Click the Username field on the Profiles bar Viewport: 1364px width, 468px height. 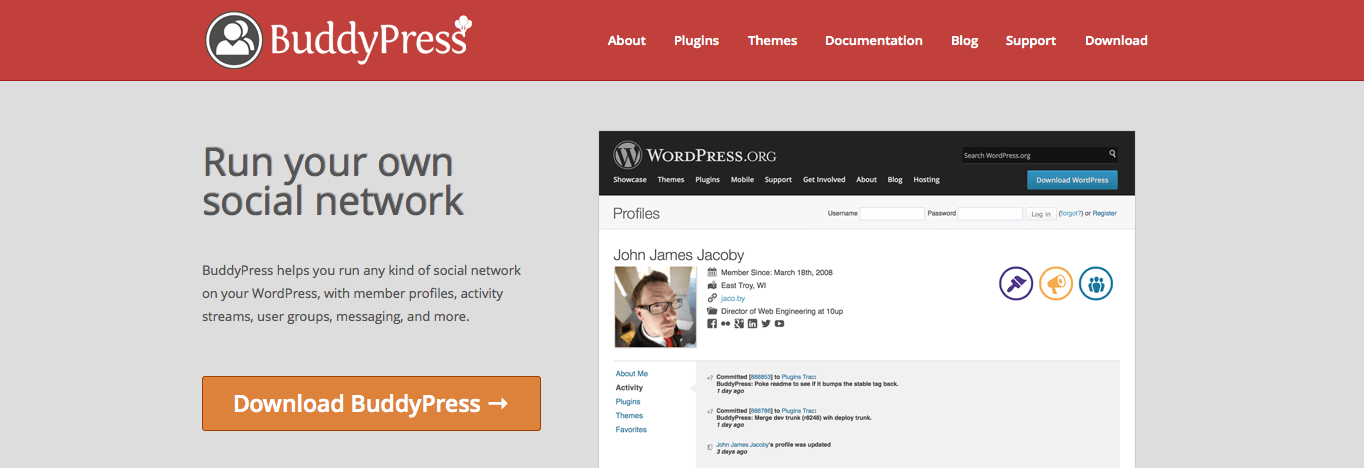(x=892, y=213)
